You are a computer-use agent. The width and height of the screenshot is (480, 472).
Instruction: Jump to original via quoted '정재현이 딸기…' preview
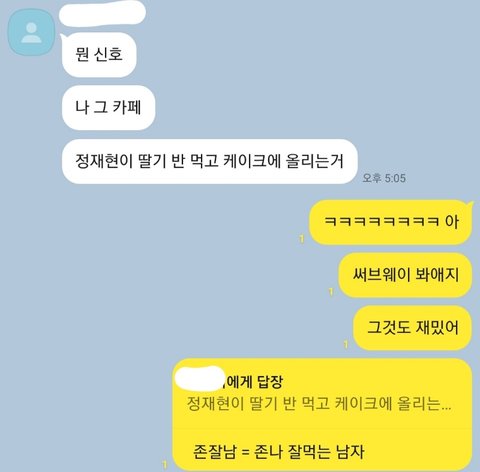click(319, 404)
